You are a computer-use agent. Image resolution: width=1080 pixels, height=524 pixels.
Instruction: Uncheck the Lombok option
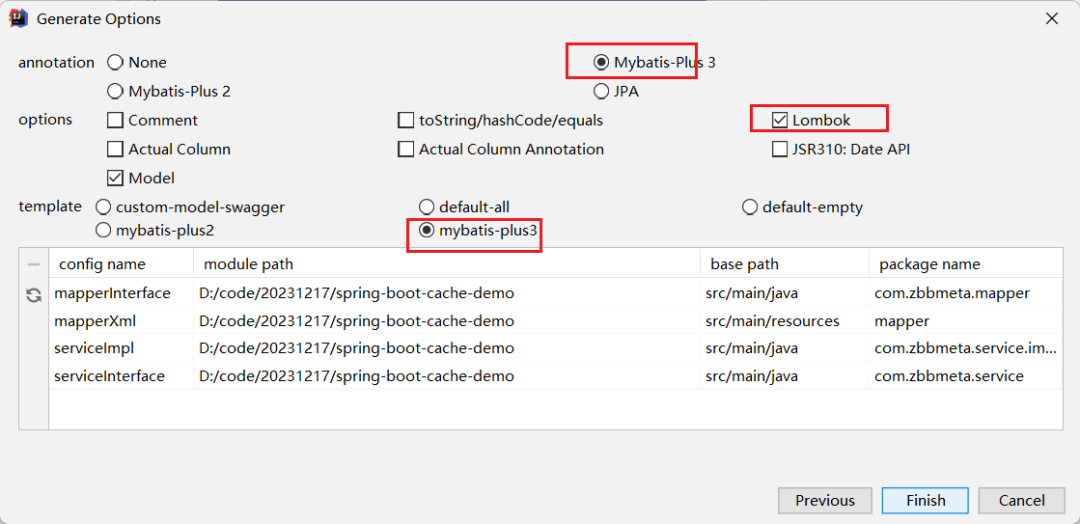click(811, 120)
